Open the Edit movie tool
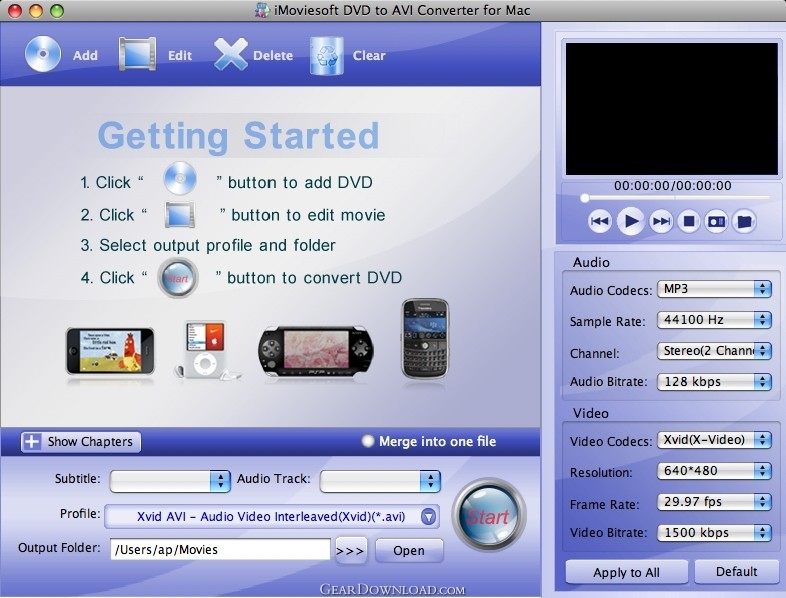 click(137, 54)
